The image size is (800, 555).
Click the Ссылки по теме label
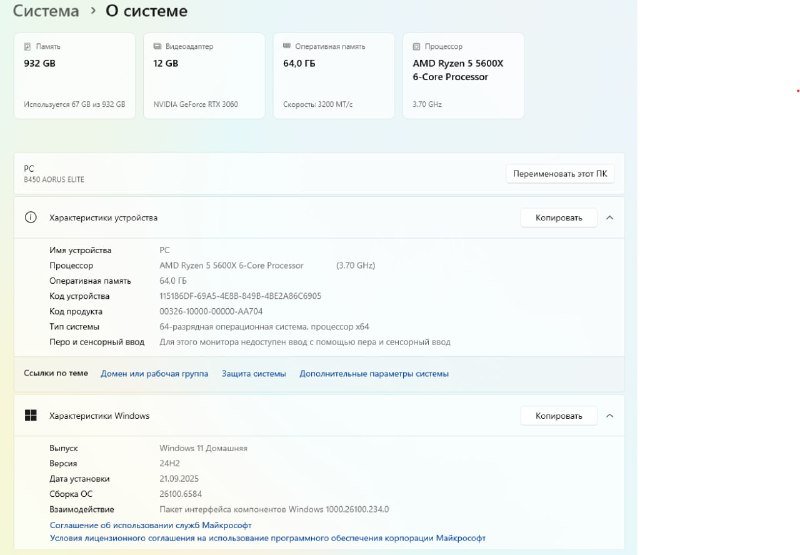56,373
